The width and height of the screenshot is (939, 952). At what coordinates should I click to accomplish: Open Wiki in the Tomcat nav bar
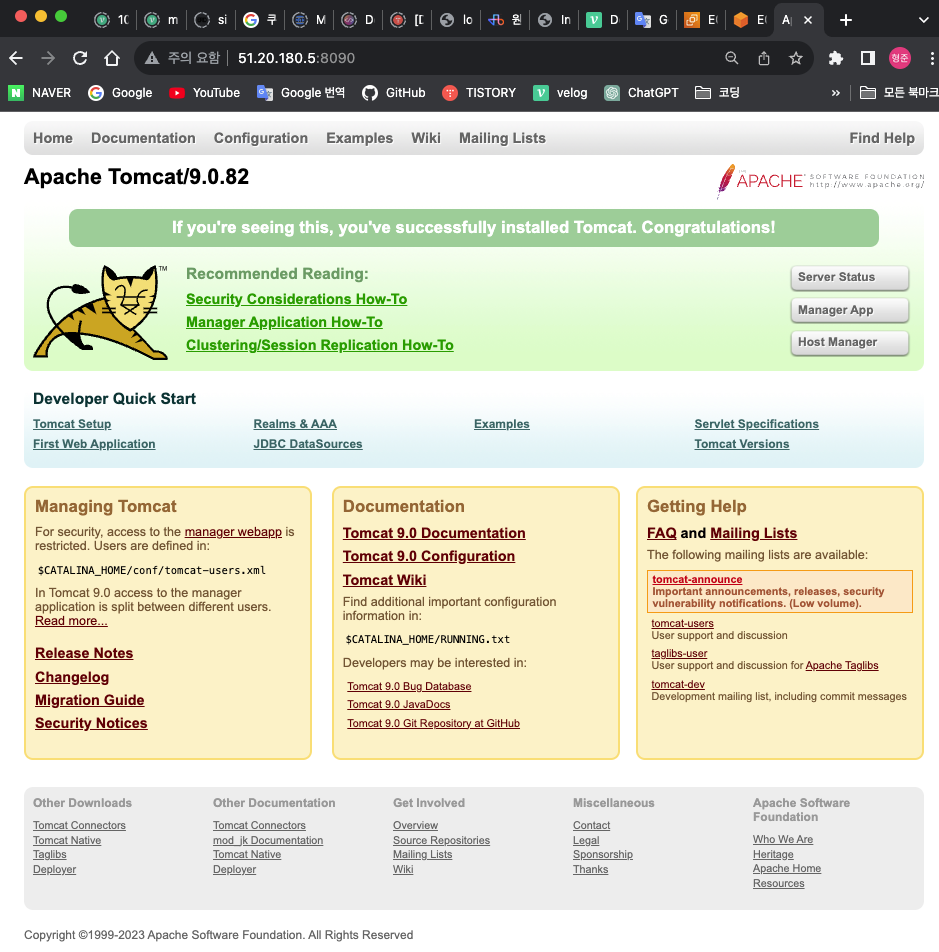[x=426, y=138]
